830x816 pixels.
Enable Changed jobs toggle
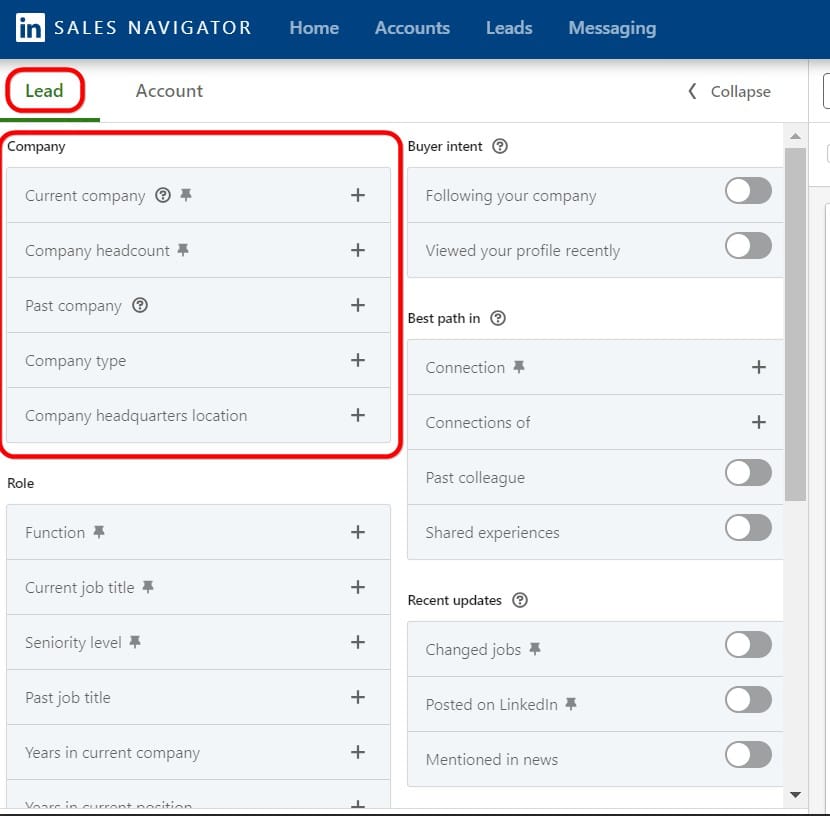click(748, 645)
